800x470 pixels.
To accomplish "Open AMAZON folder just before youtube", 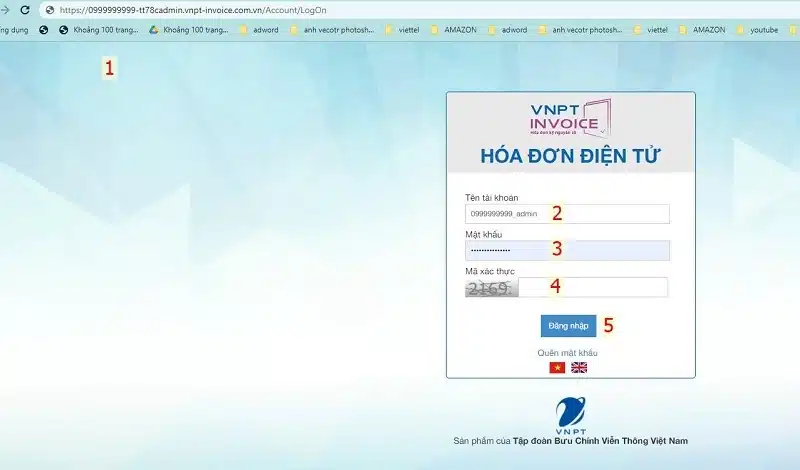I will 702,30.
